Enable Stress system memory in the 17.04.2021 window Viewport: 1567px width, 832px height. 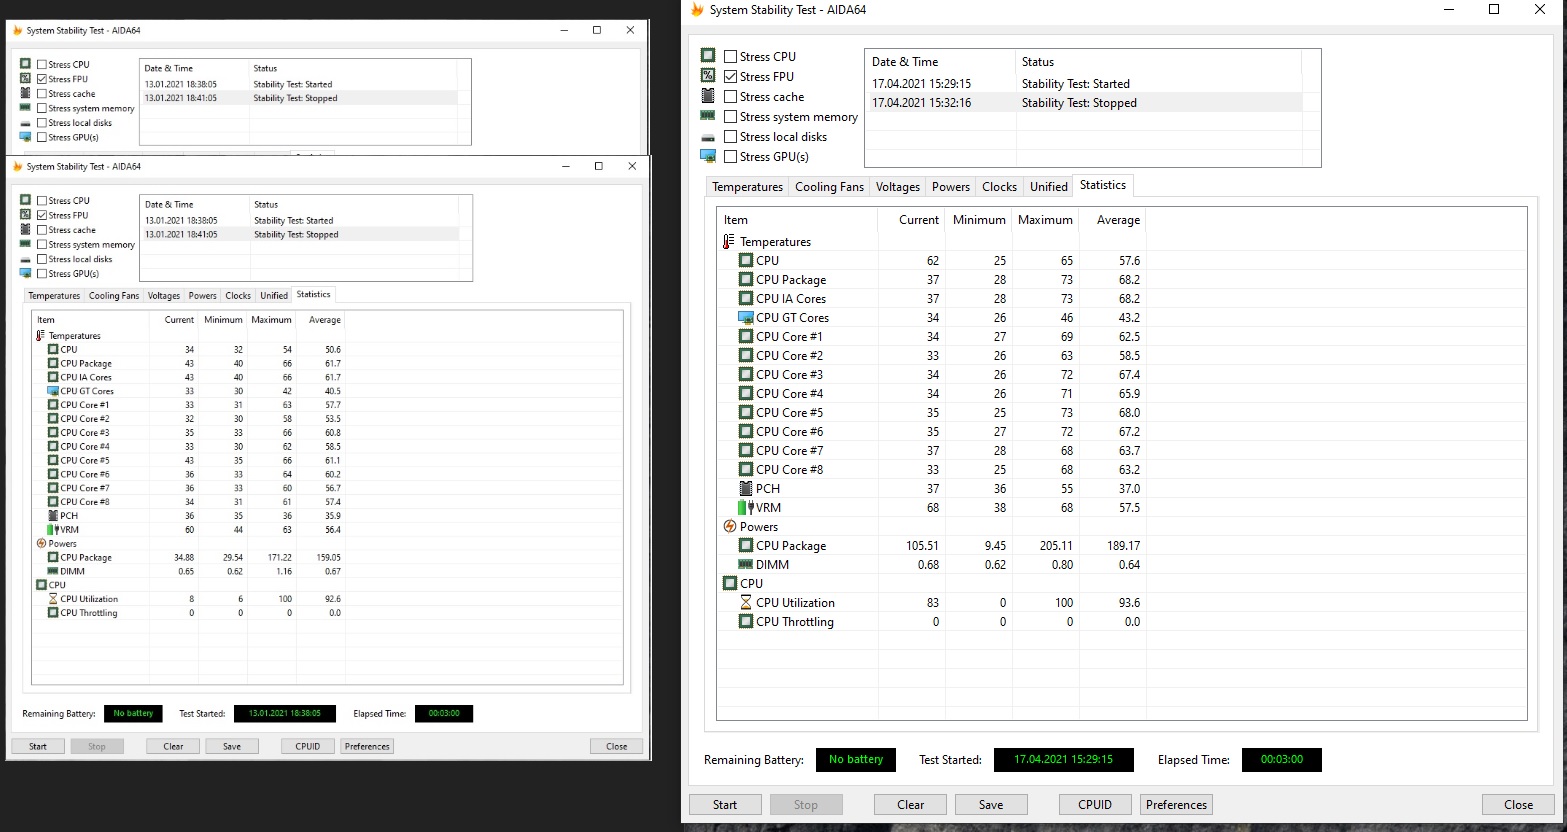coord(731,117)
